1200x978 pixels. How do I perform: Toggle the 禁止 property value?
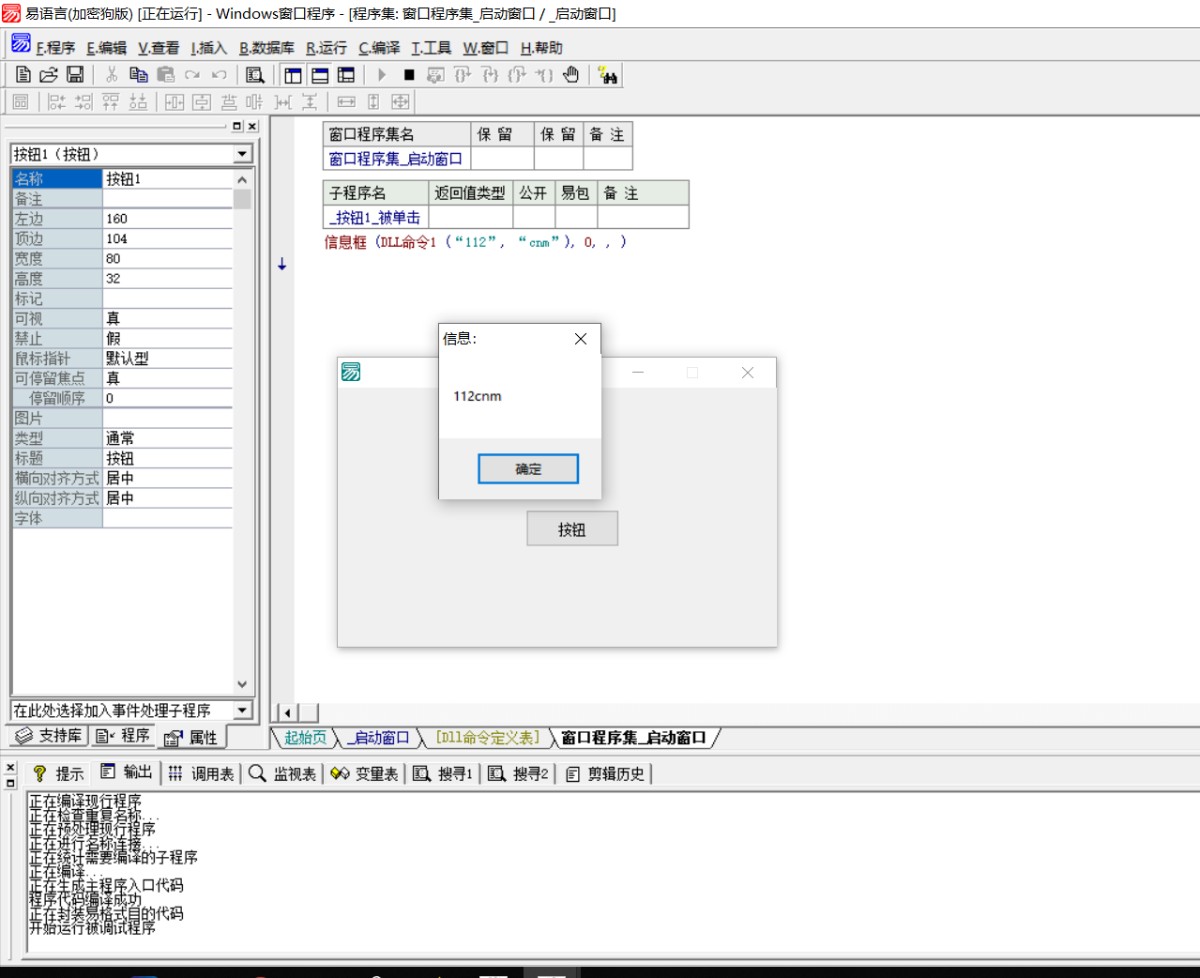tap(167, 339)
